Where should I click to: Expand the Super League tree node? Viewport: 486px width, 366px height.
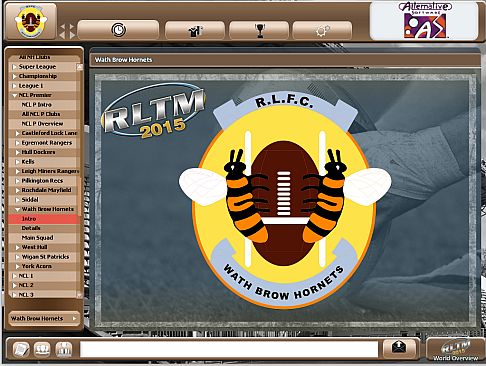point(14,67)
